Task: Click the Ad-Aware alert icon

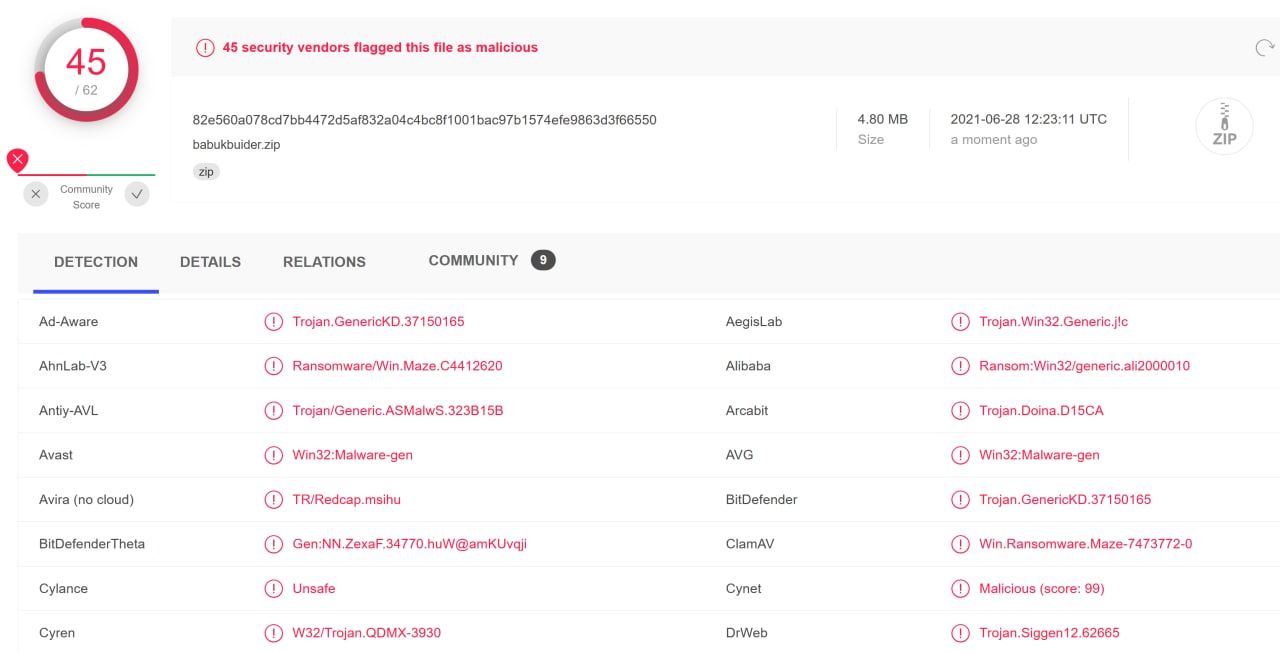Action: coord(273,322)
